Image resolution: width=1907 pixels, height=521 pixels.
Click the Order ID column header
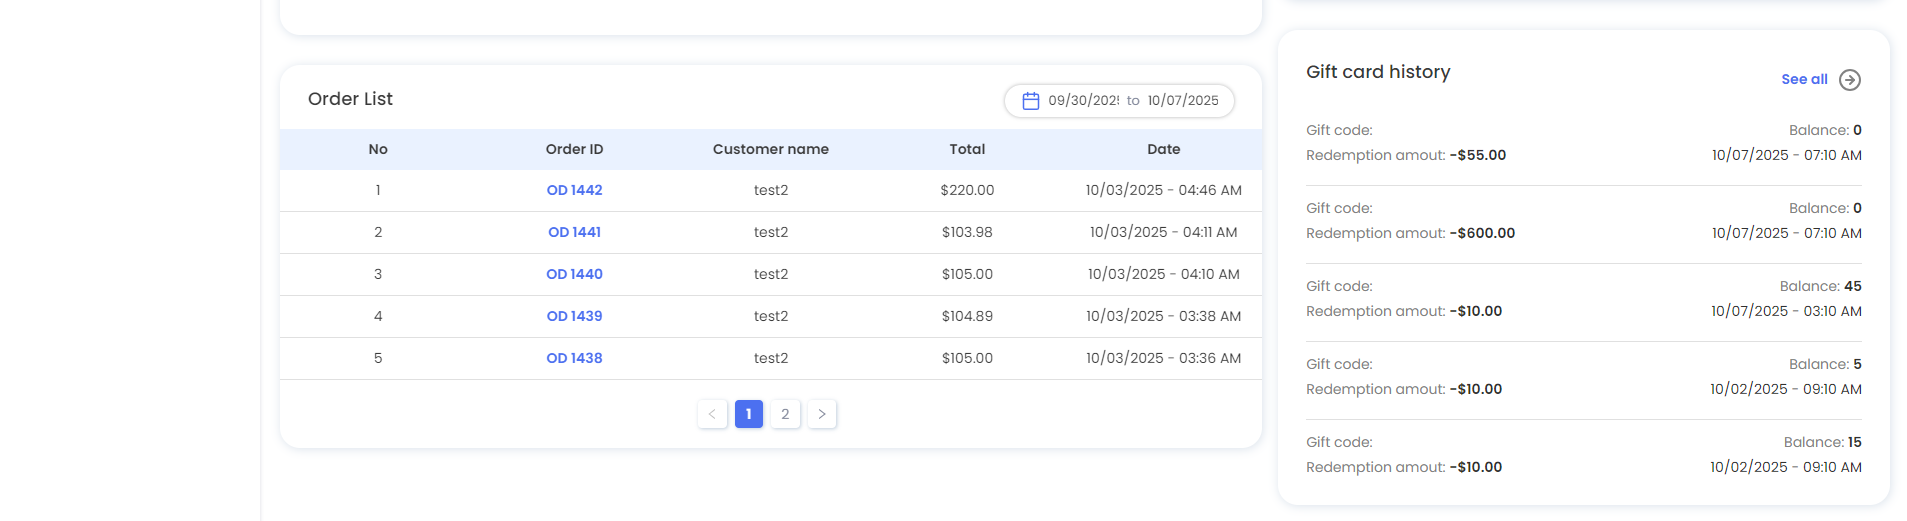coord(574,149)
